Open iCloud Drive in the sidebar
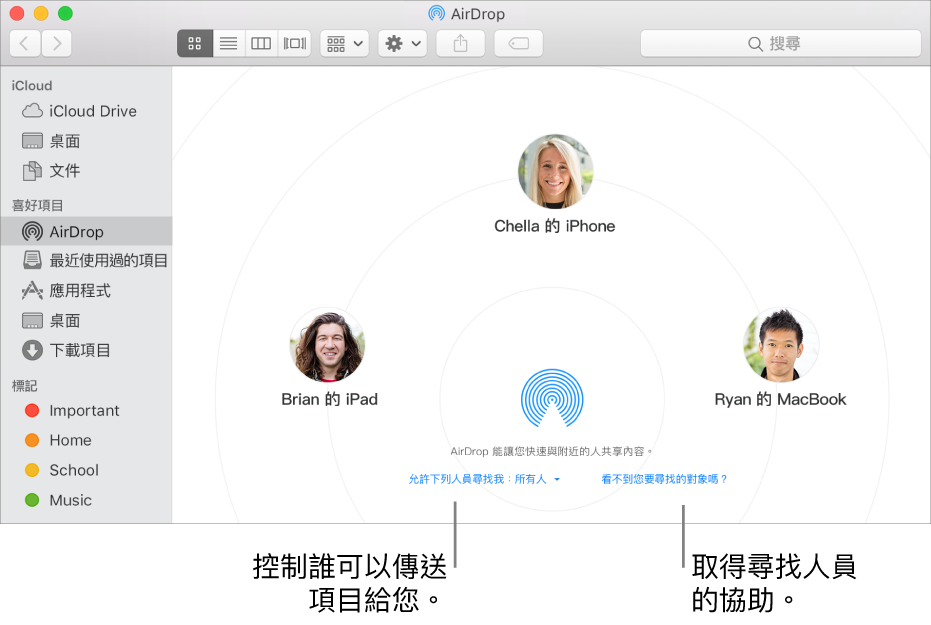The image size is (931, 625). (86, 111)
